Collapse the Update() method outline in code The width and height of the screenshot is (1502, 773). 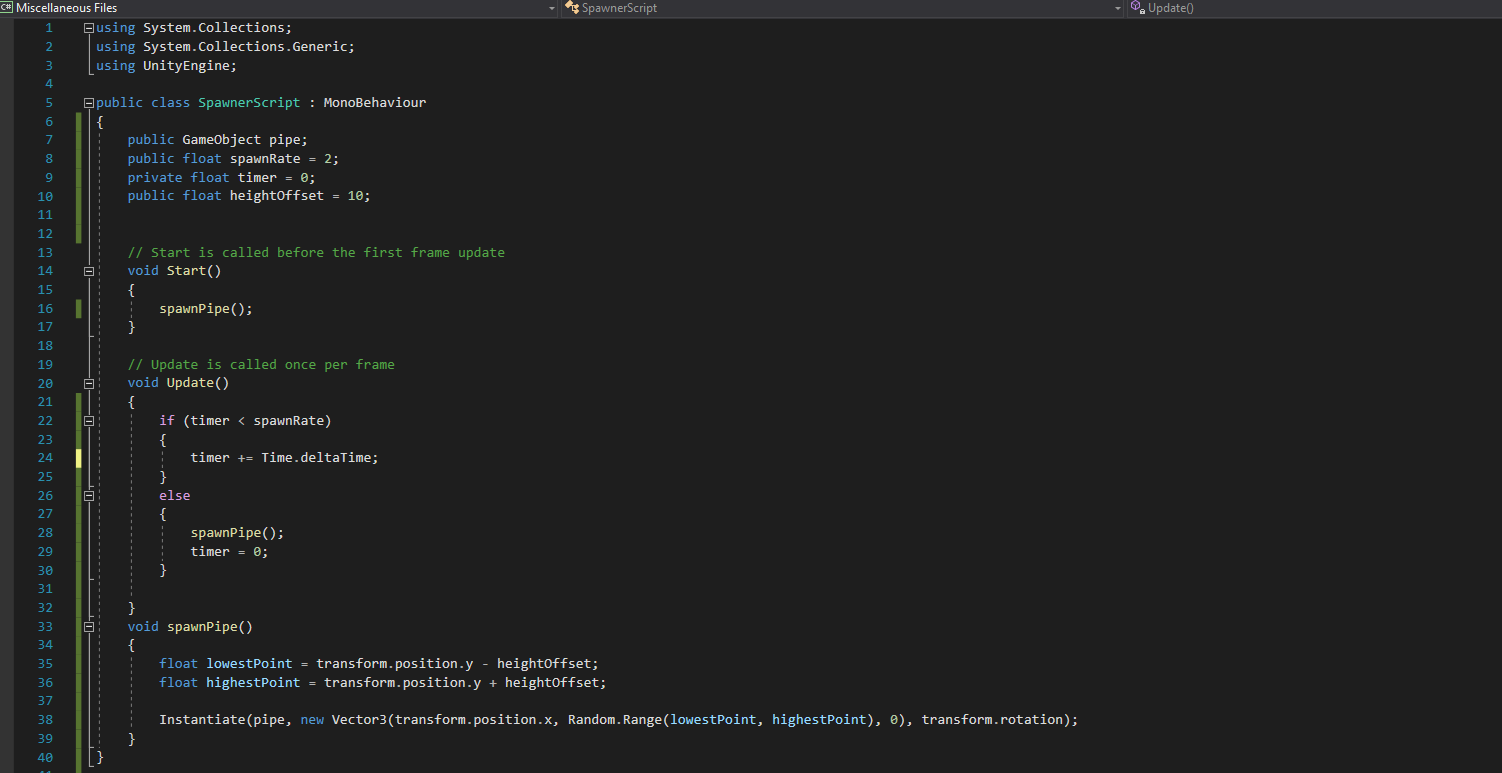pyautogui.click(x=89, y=383)
